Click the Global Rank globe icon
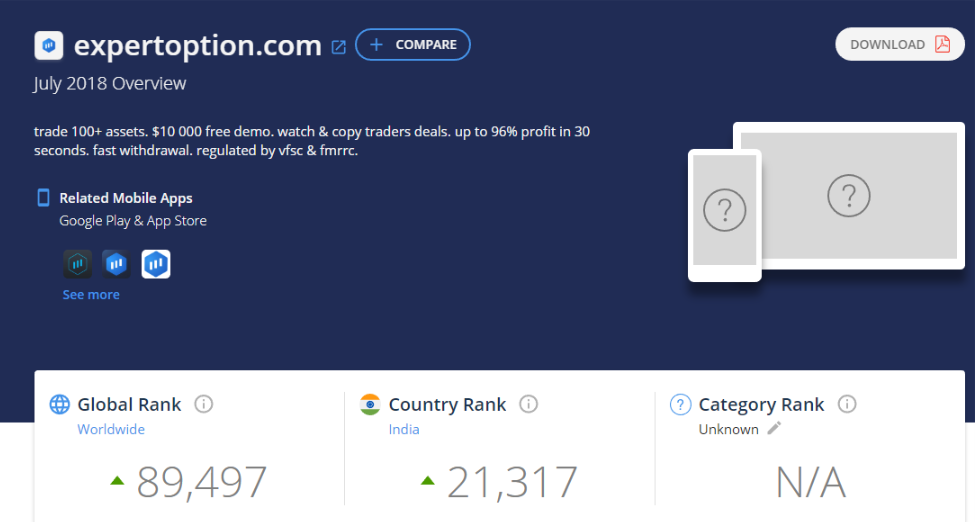This screenshot has width=975, height=522. [x=60, y=404]
